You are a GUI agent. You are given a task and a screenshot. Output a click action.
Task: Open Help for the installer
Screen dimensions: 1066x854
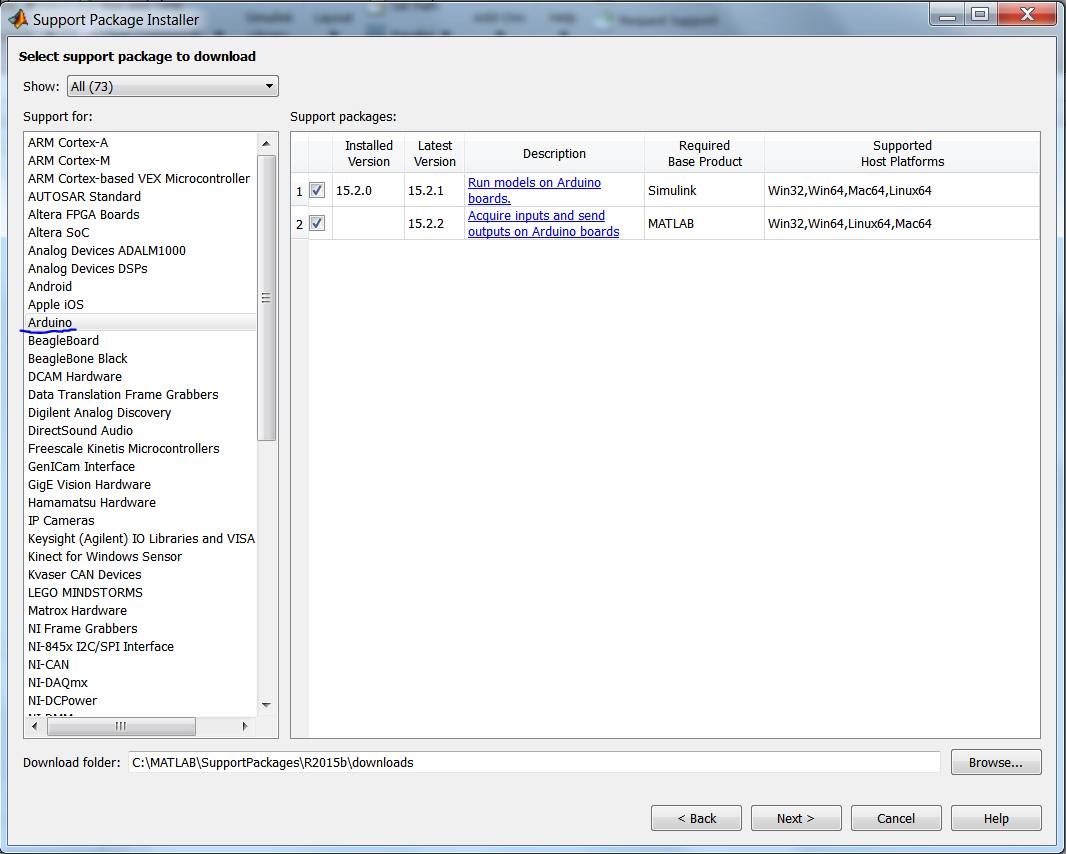996,818
